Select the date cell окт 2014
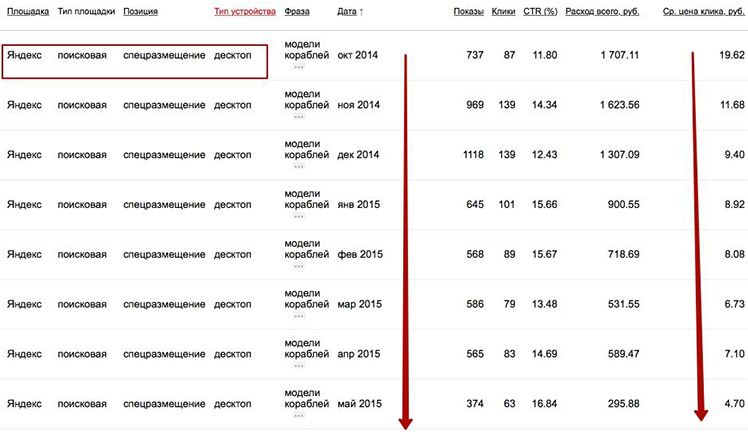The image size is (748, 438). pyautogui.click(x=357, y=55)
